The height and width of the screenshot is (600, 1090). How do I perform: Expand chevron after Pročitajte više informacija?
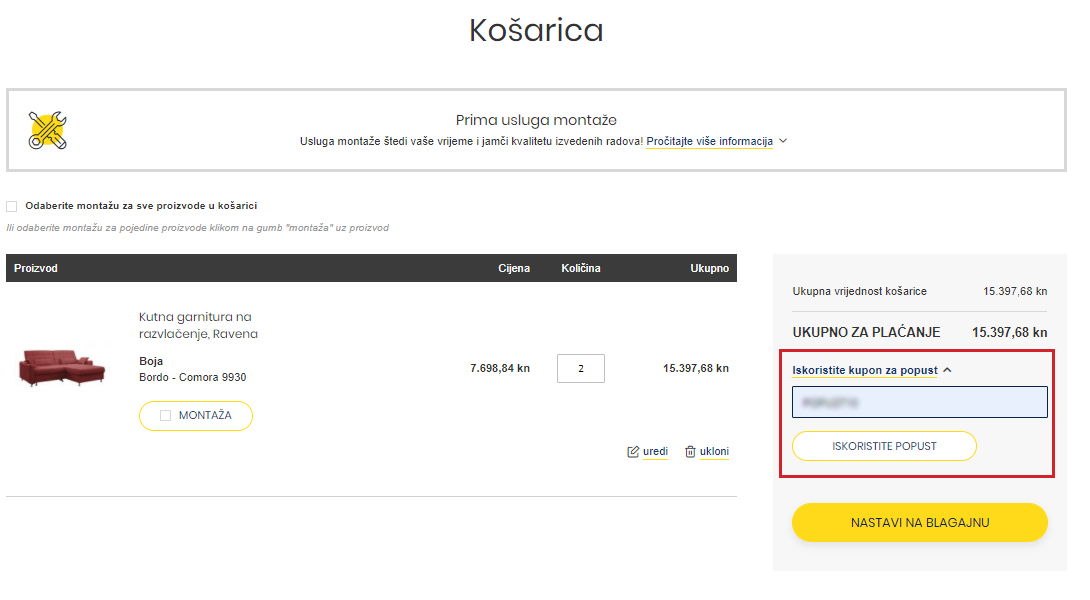(783, 141)
